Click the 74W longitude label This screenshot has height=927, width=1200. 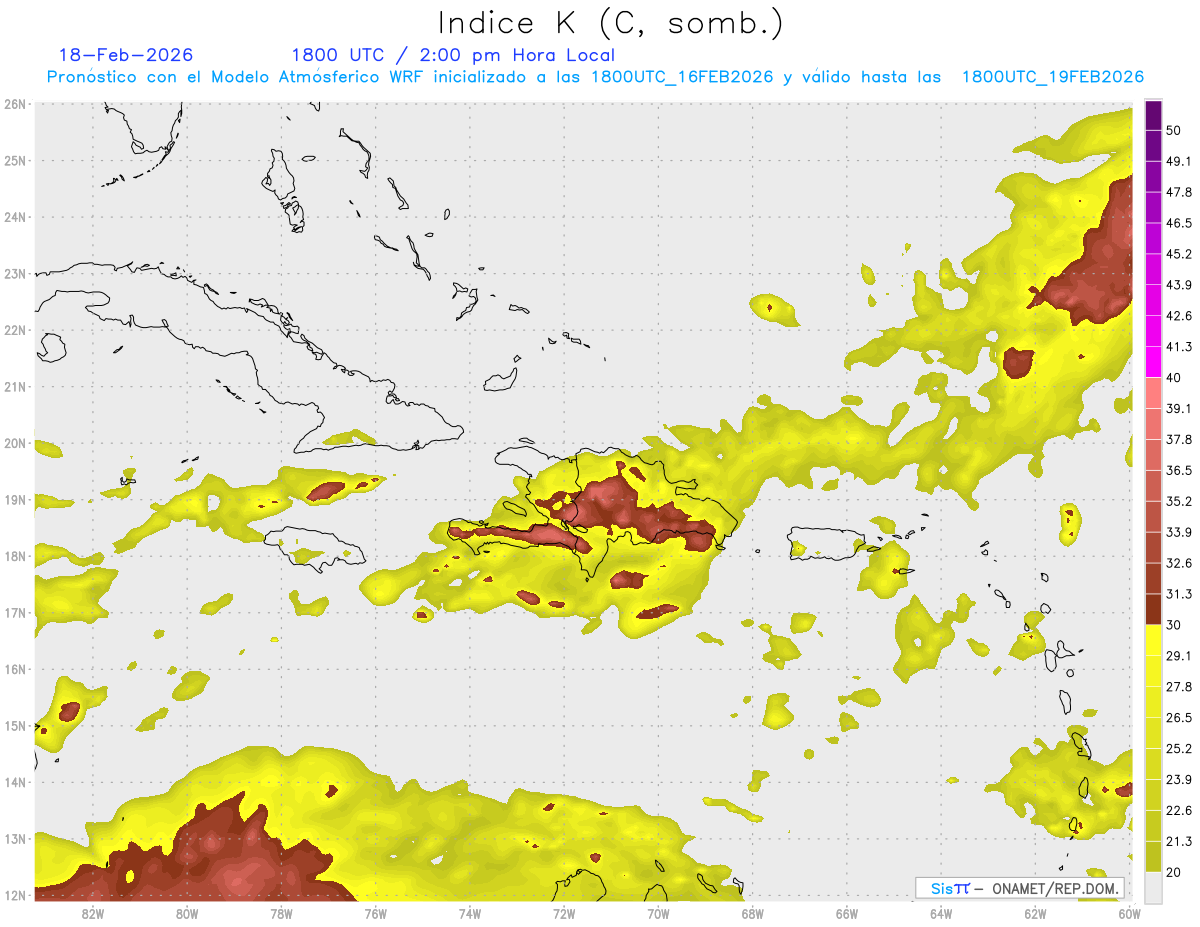470,913
